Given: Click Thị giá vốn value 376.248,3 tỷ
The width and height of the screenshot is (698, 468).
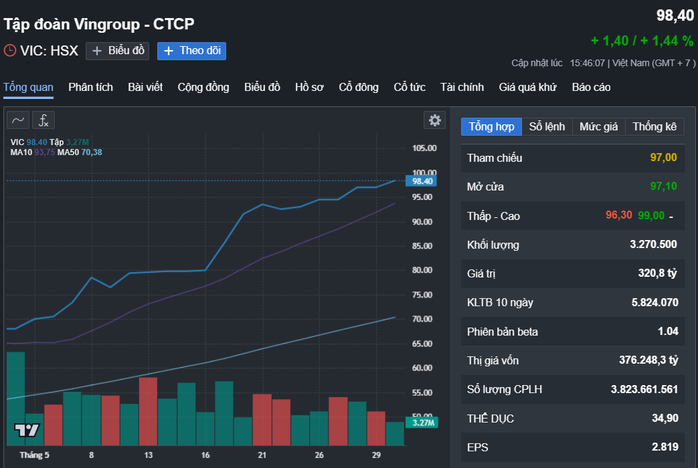Looking at the screenshot, I should click(649, 360).
